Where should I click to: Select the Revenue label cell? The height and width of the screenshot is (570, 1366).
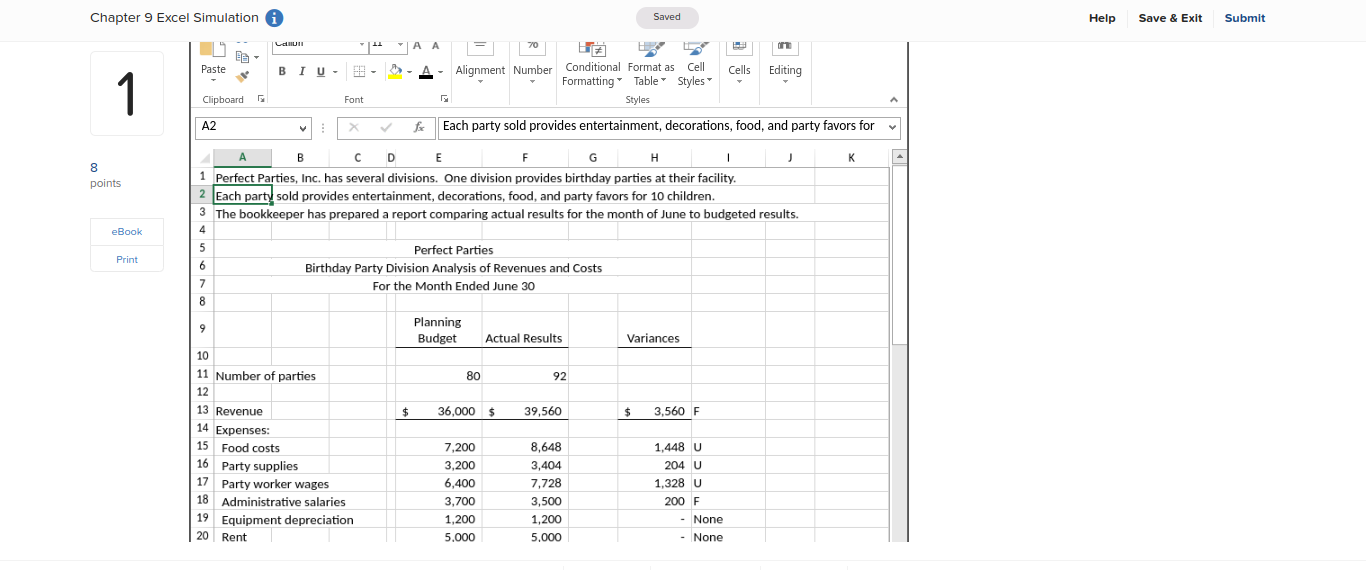(x=242, y=411)
